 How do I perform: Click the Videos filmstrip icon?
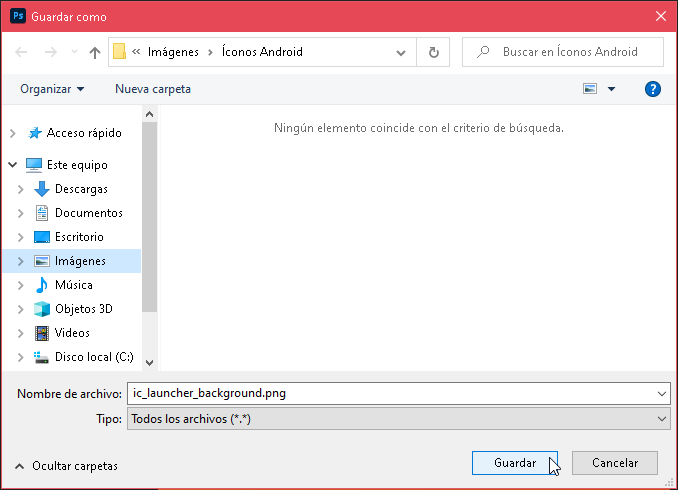point(42,333)
